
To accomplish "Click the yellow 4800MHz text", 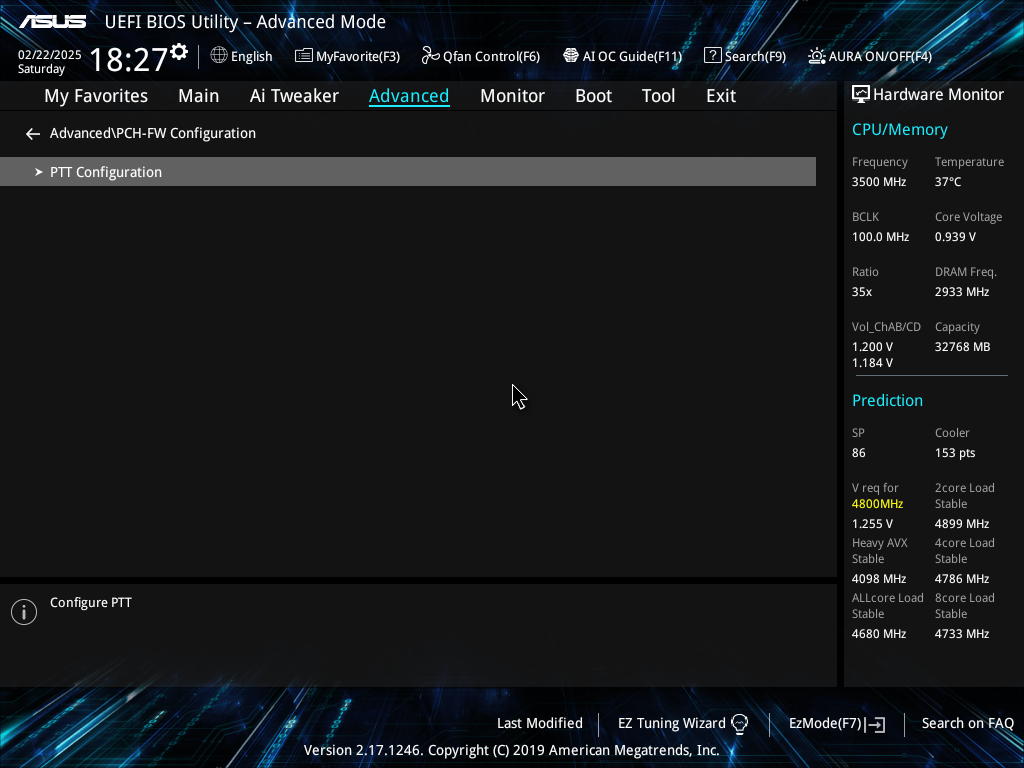I will [877, 504].
